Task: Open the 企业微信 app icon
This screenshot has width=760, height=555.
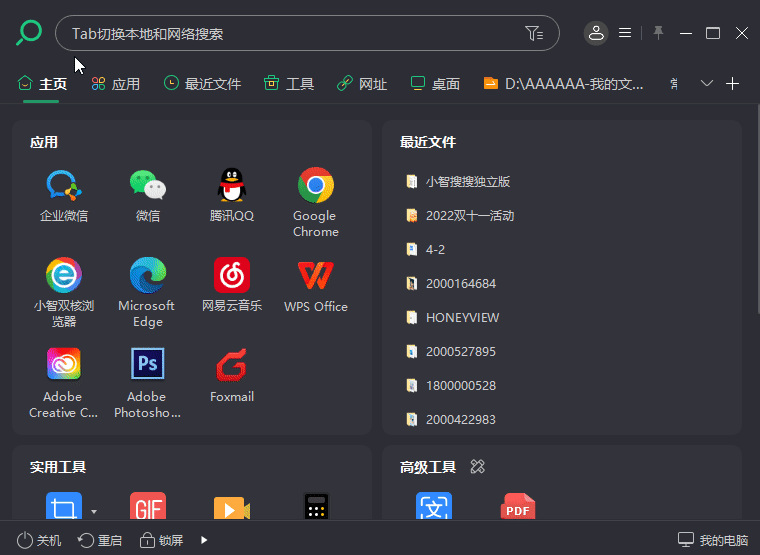Action: coord(64,185)
